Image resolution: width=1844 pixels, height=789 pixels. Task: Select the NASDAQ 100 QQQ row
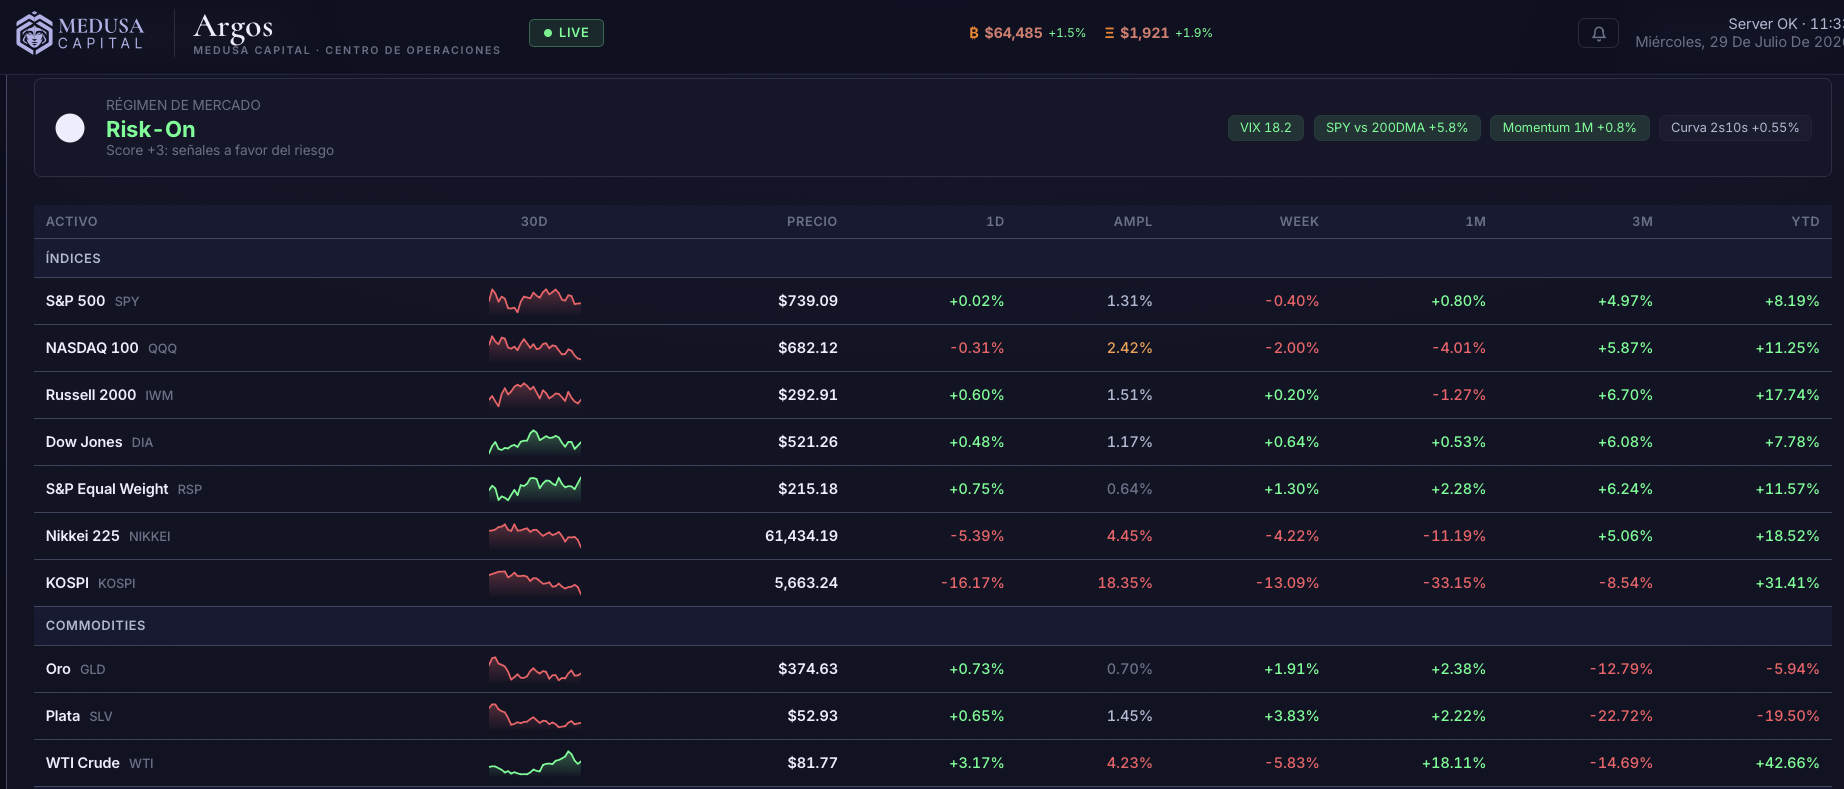click(933, 348)
